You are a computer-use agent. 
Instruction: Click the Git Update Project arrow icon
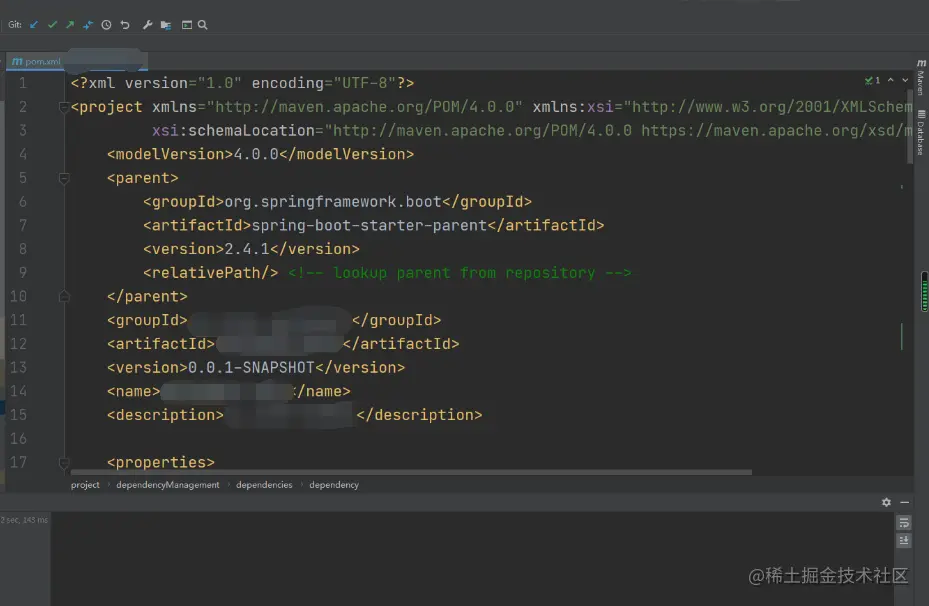(34, 25)
